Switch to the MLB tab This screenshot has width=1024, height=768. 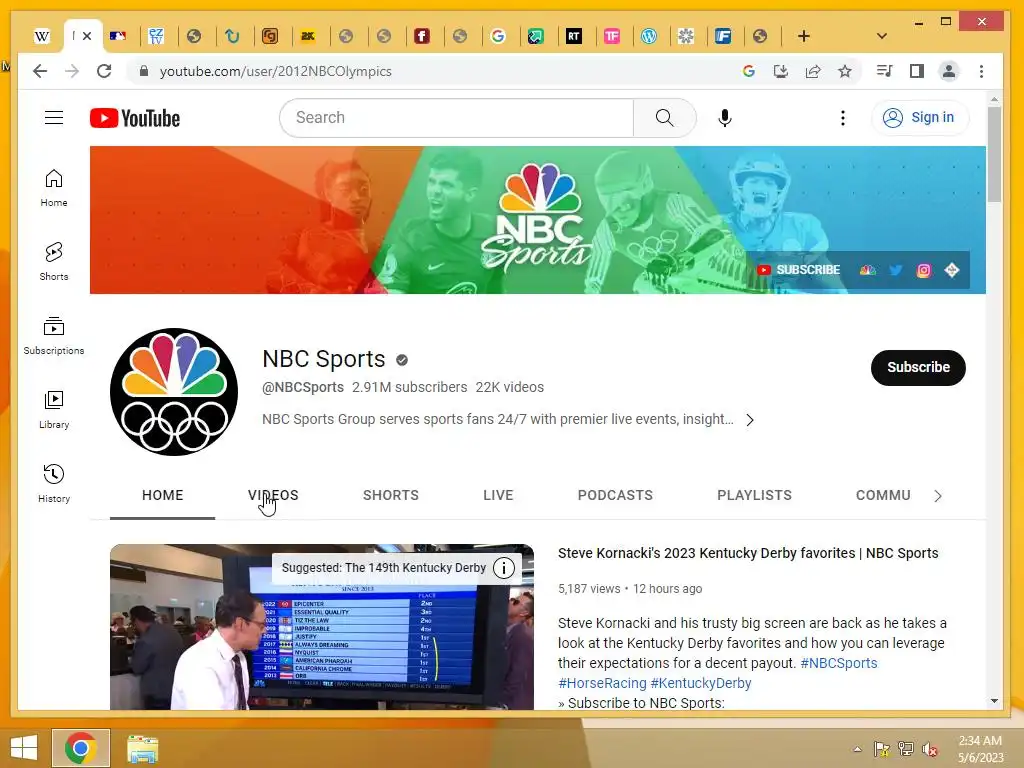click(x=118, y=36)
